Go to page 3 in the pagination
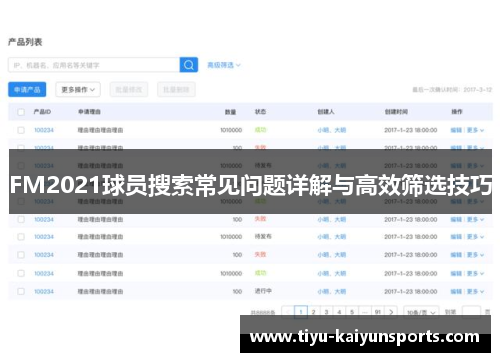 coord(326,312)
